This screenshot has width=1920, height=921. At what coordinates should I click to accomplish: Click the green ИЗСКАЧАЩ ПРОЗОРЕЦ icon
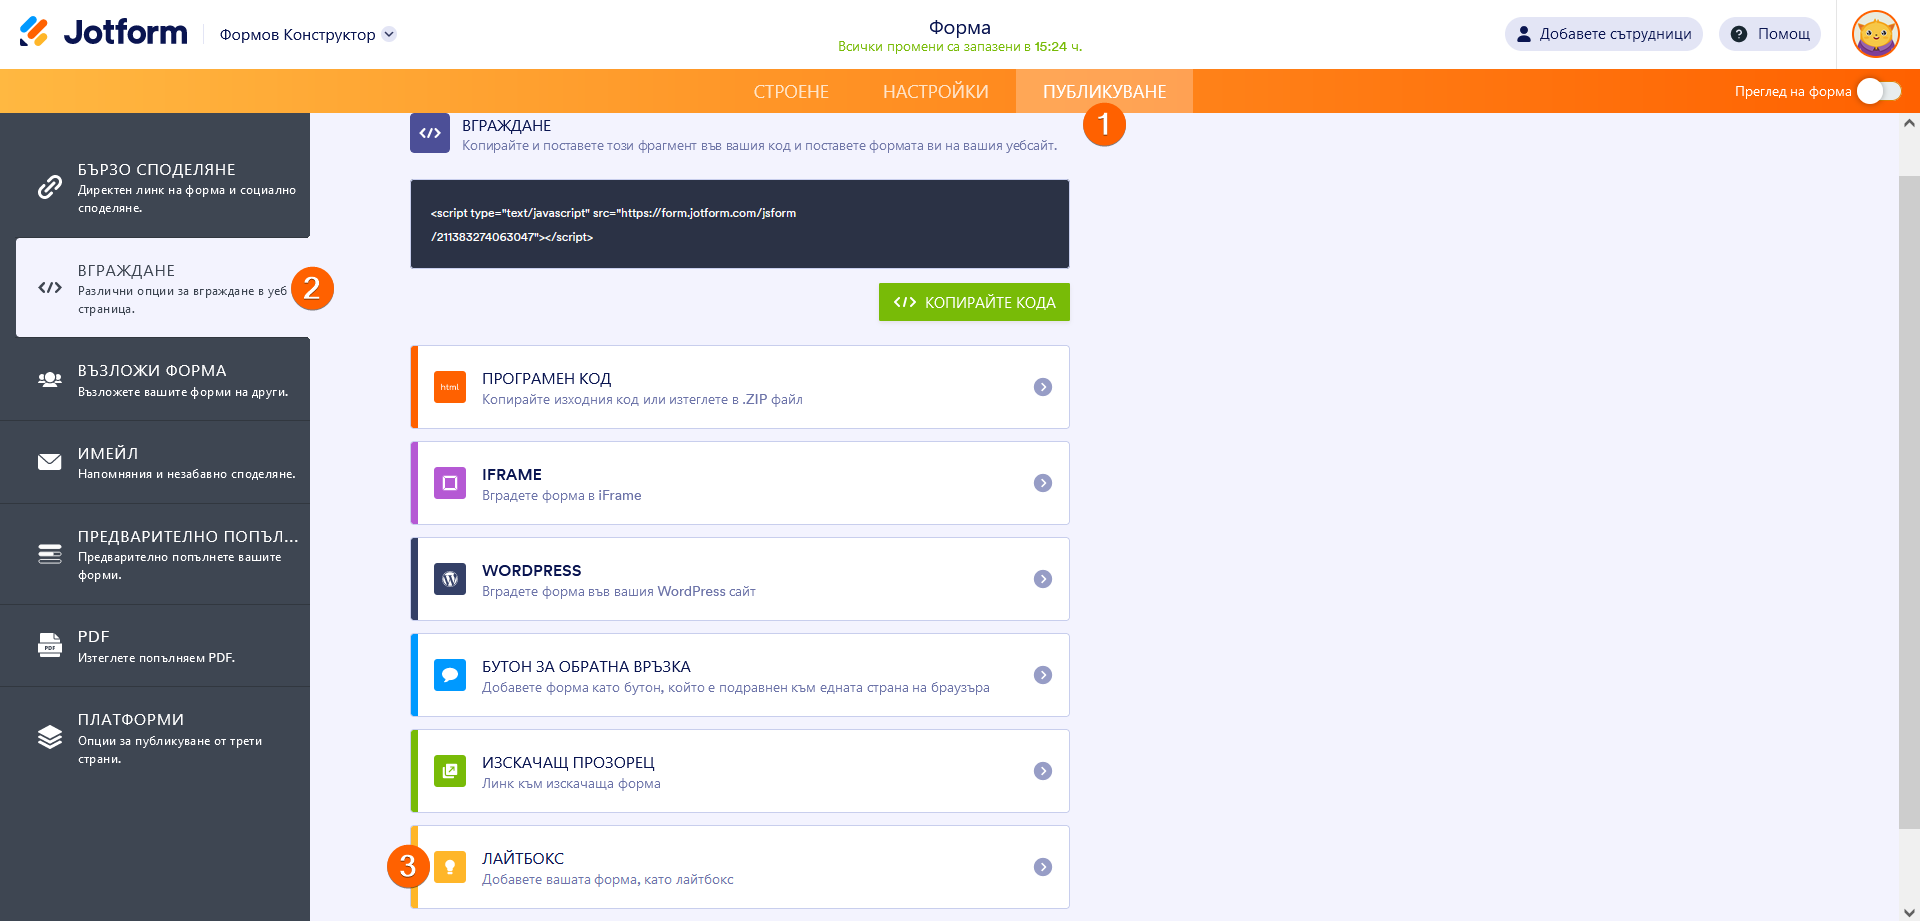pyautogui.click(x=450, y=771)
